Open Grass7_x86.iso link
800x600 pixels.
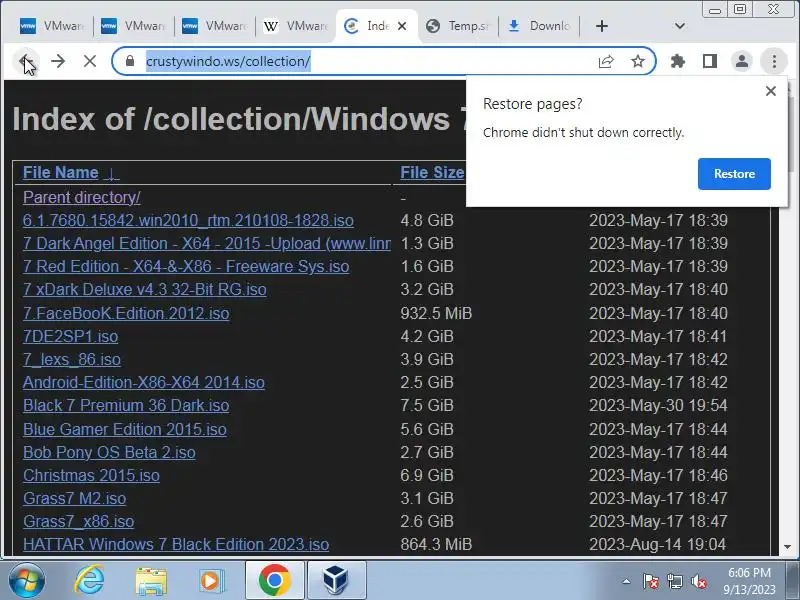coord(79,521)
